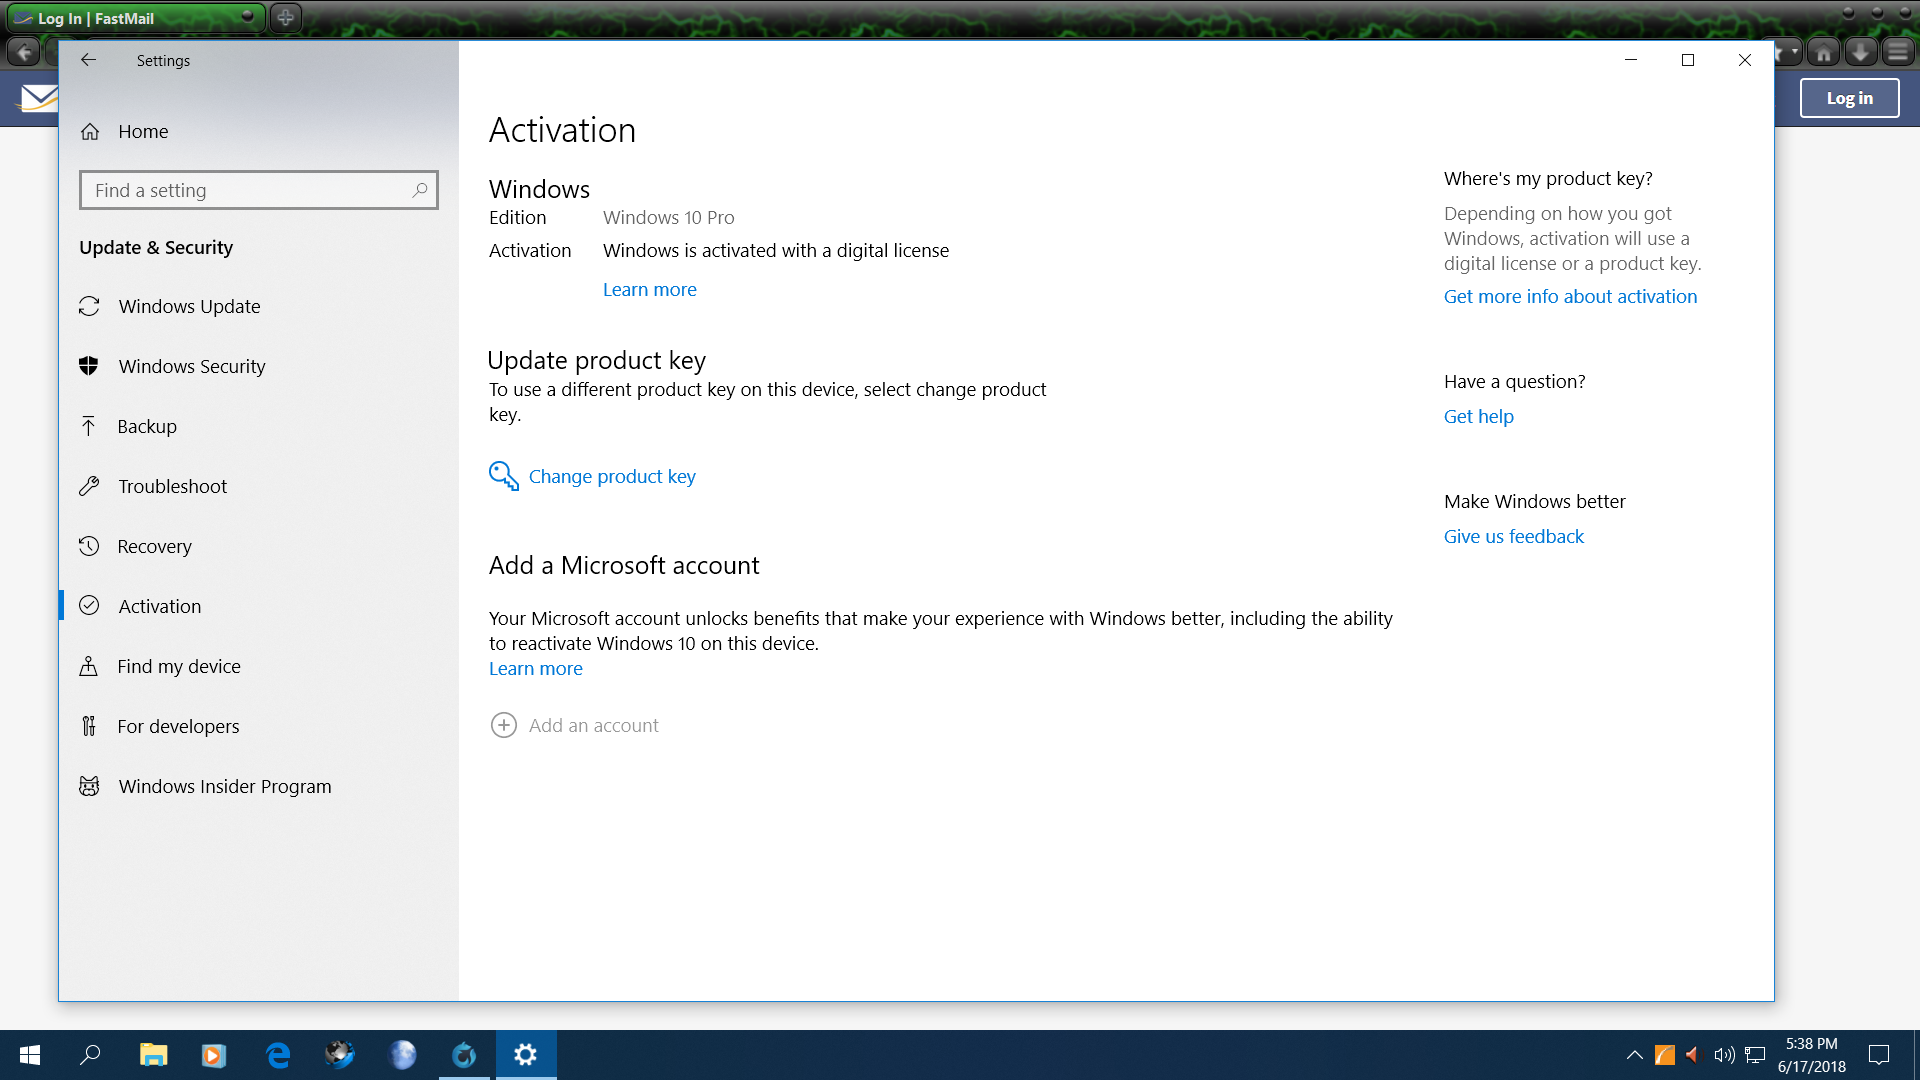Viewport: 1920px width, 1080px height.
Task: Click Get more info about activation link
Action: 1570,296
